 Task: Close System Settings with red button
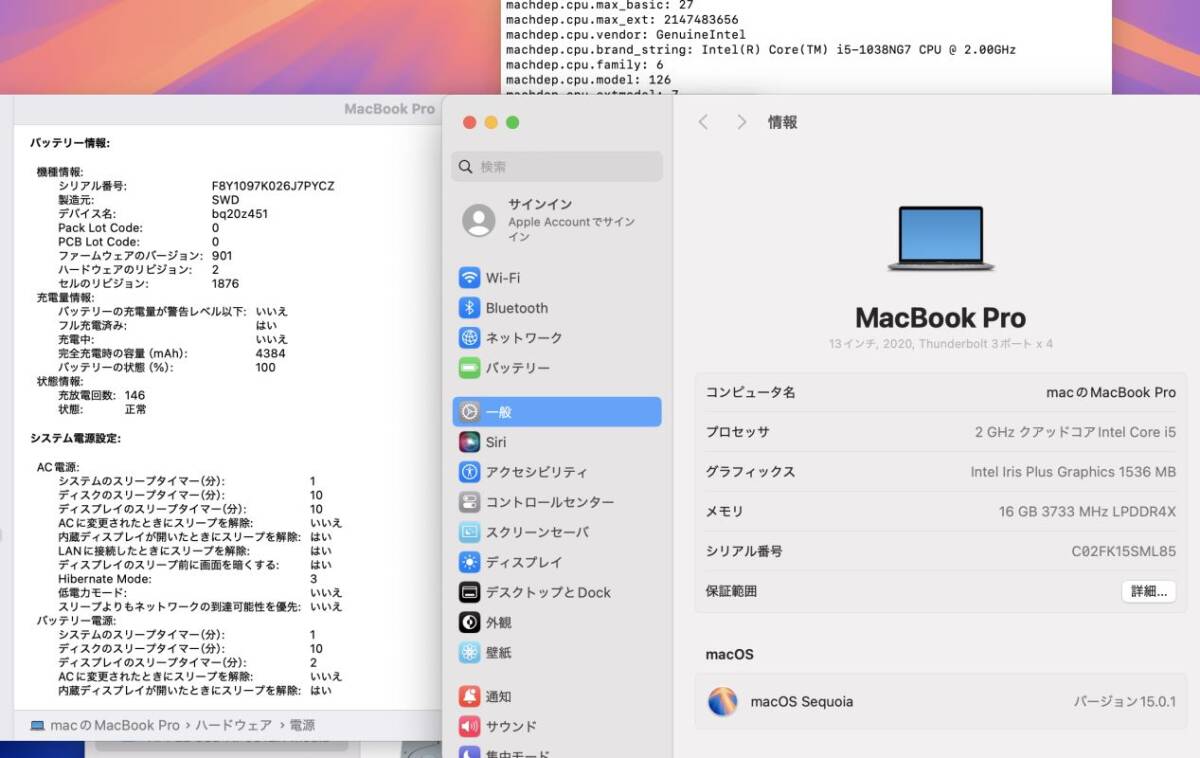pyautogui.click(x=468, y=122)
